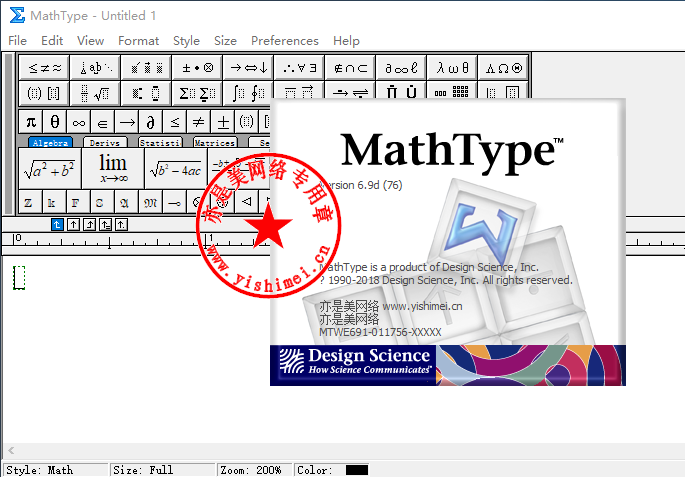Insert the square root of a²+b² expression
This screenshot has width=685, height=477.
click(50, 169)
